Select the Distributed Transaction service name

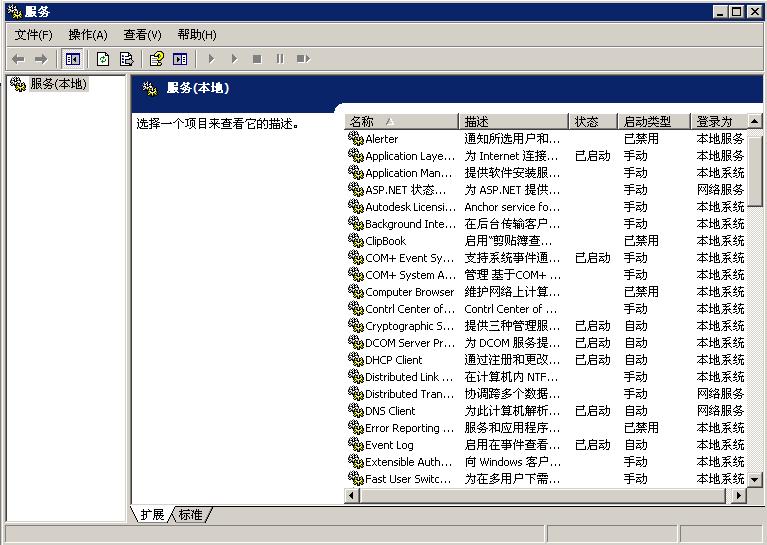pos(409,394)
